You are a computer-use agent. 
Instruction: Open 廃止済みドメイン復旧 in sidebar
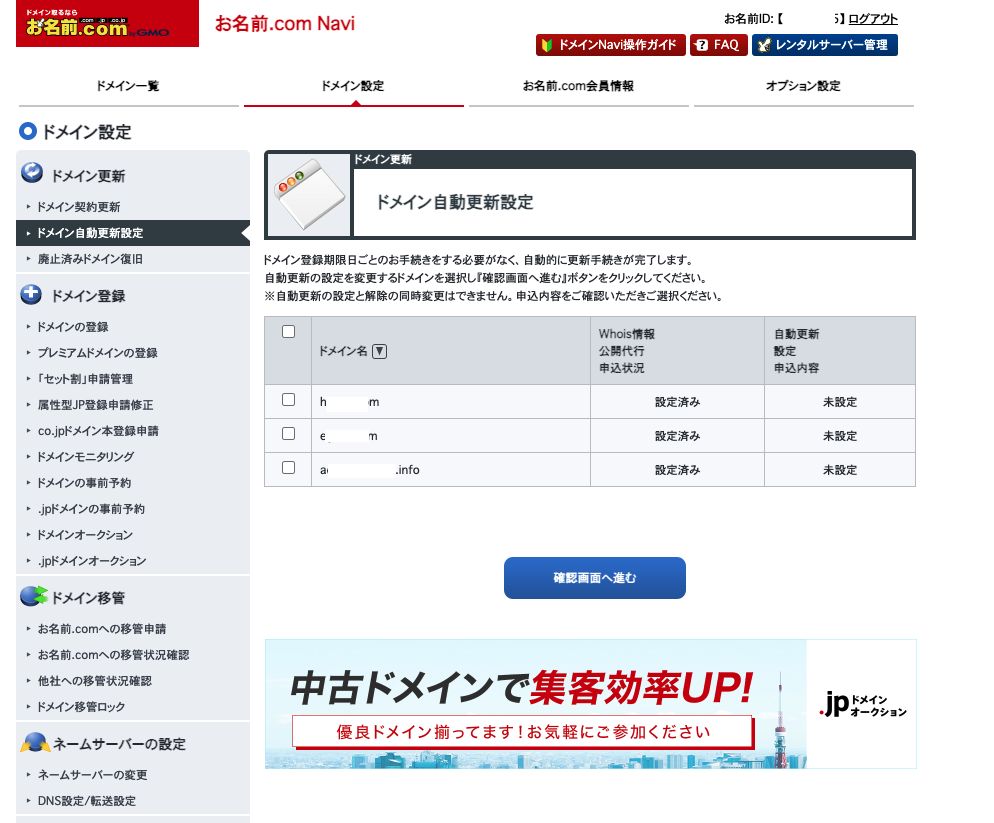pyautogui.click(x=90, y=259)
